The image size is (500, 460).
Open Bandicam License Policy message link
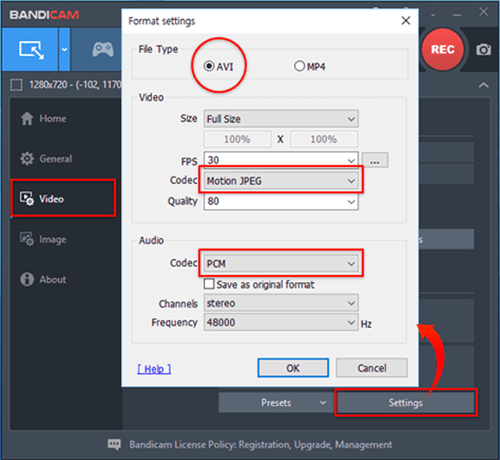pos(261,445)
